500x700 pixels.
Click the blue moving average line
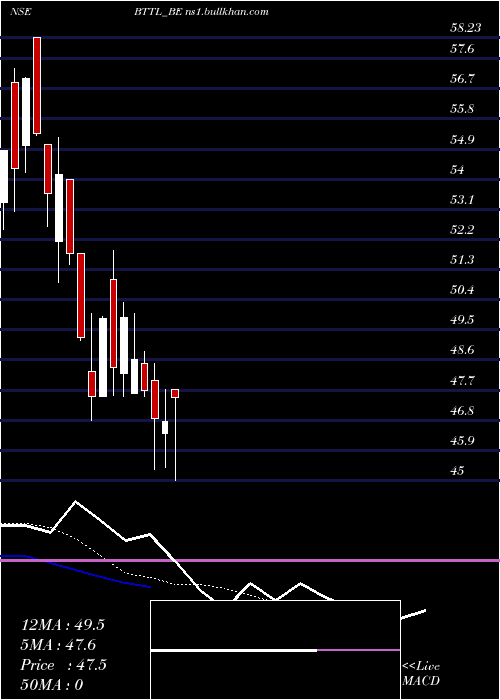[x=76, y=571]
